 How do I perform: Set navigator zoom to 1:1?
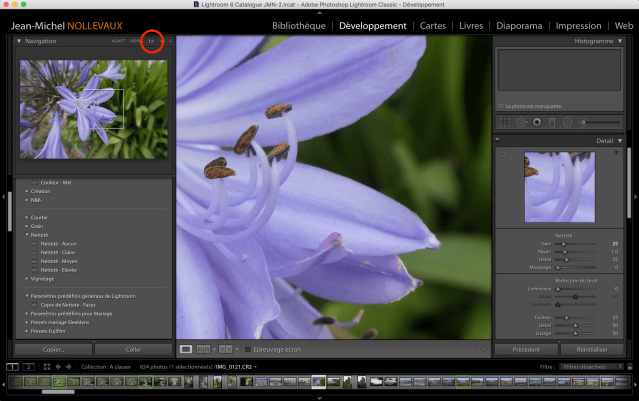[x=151, y=41]
